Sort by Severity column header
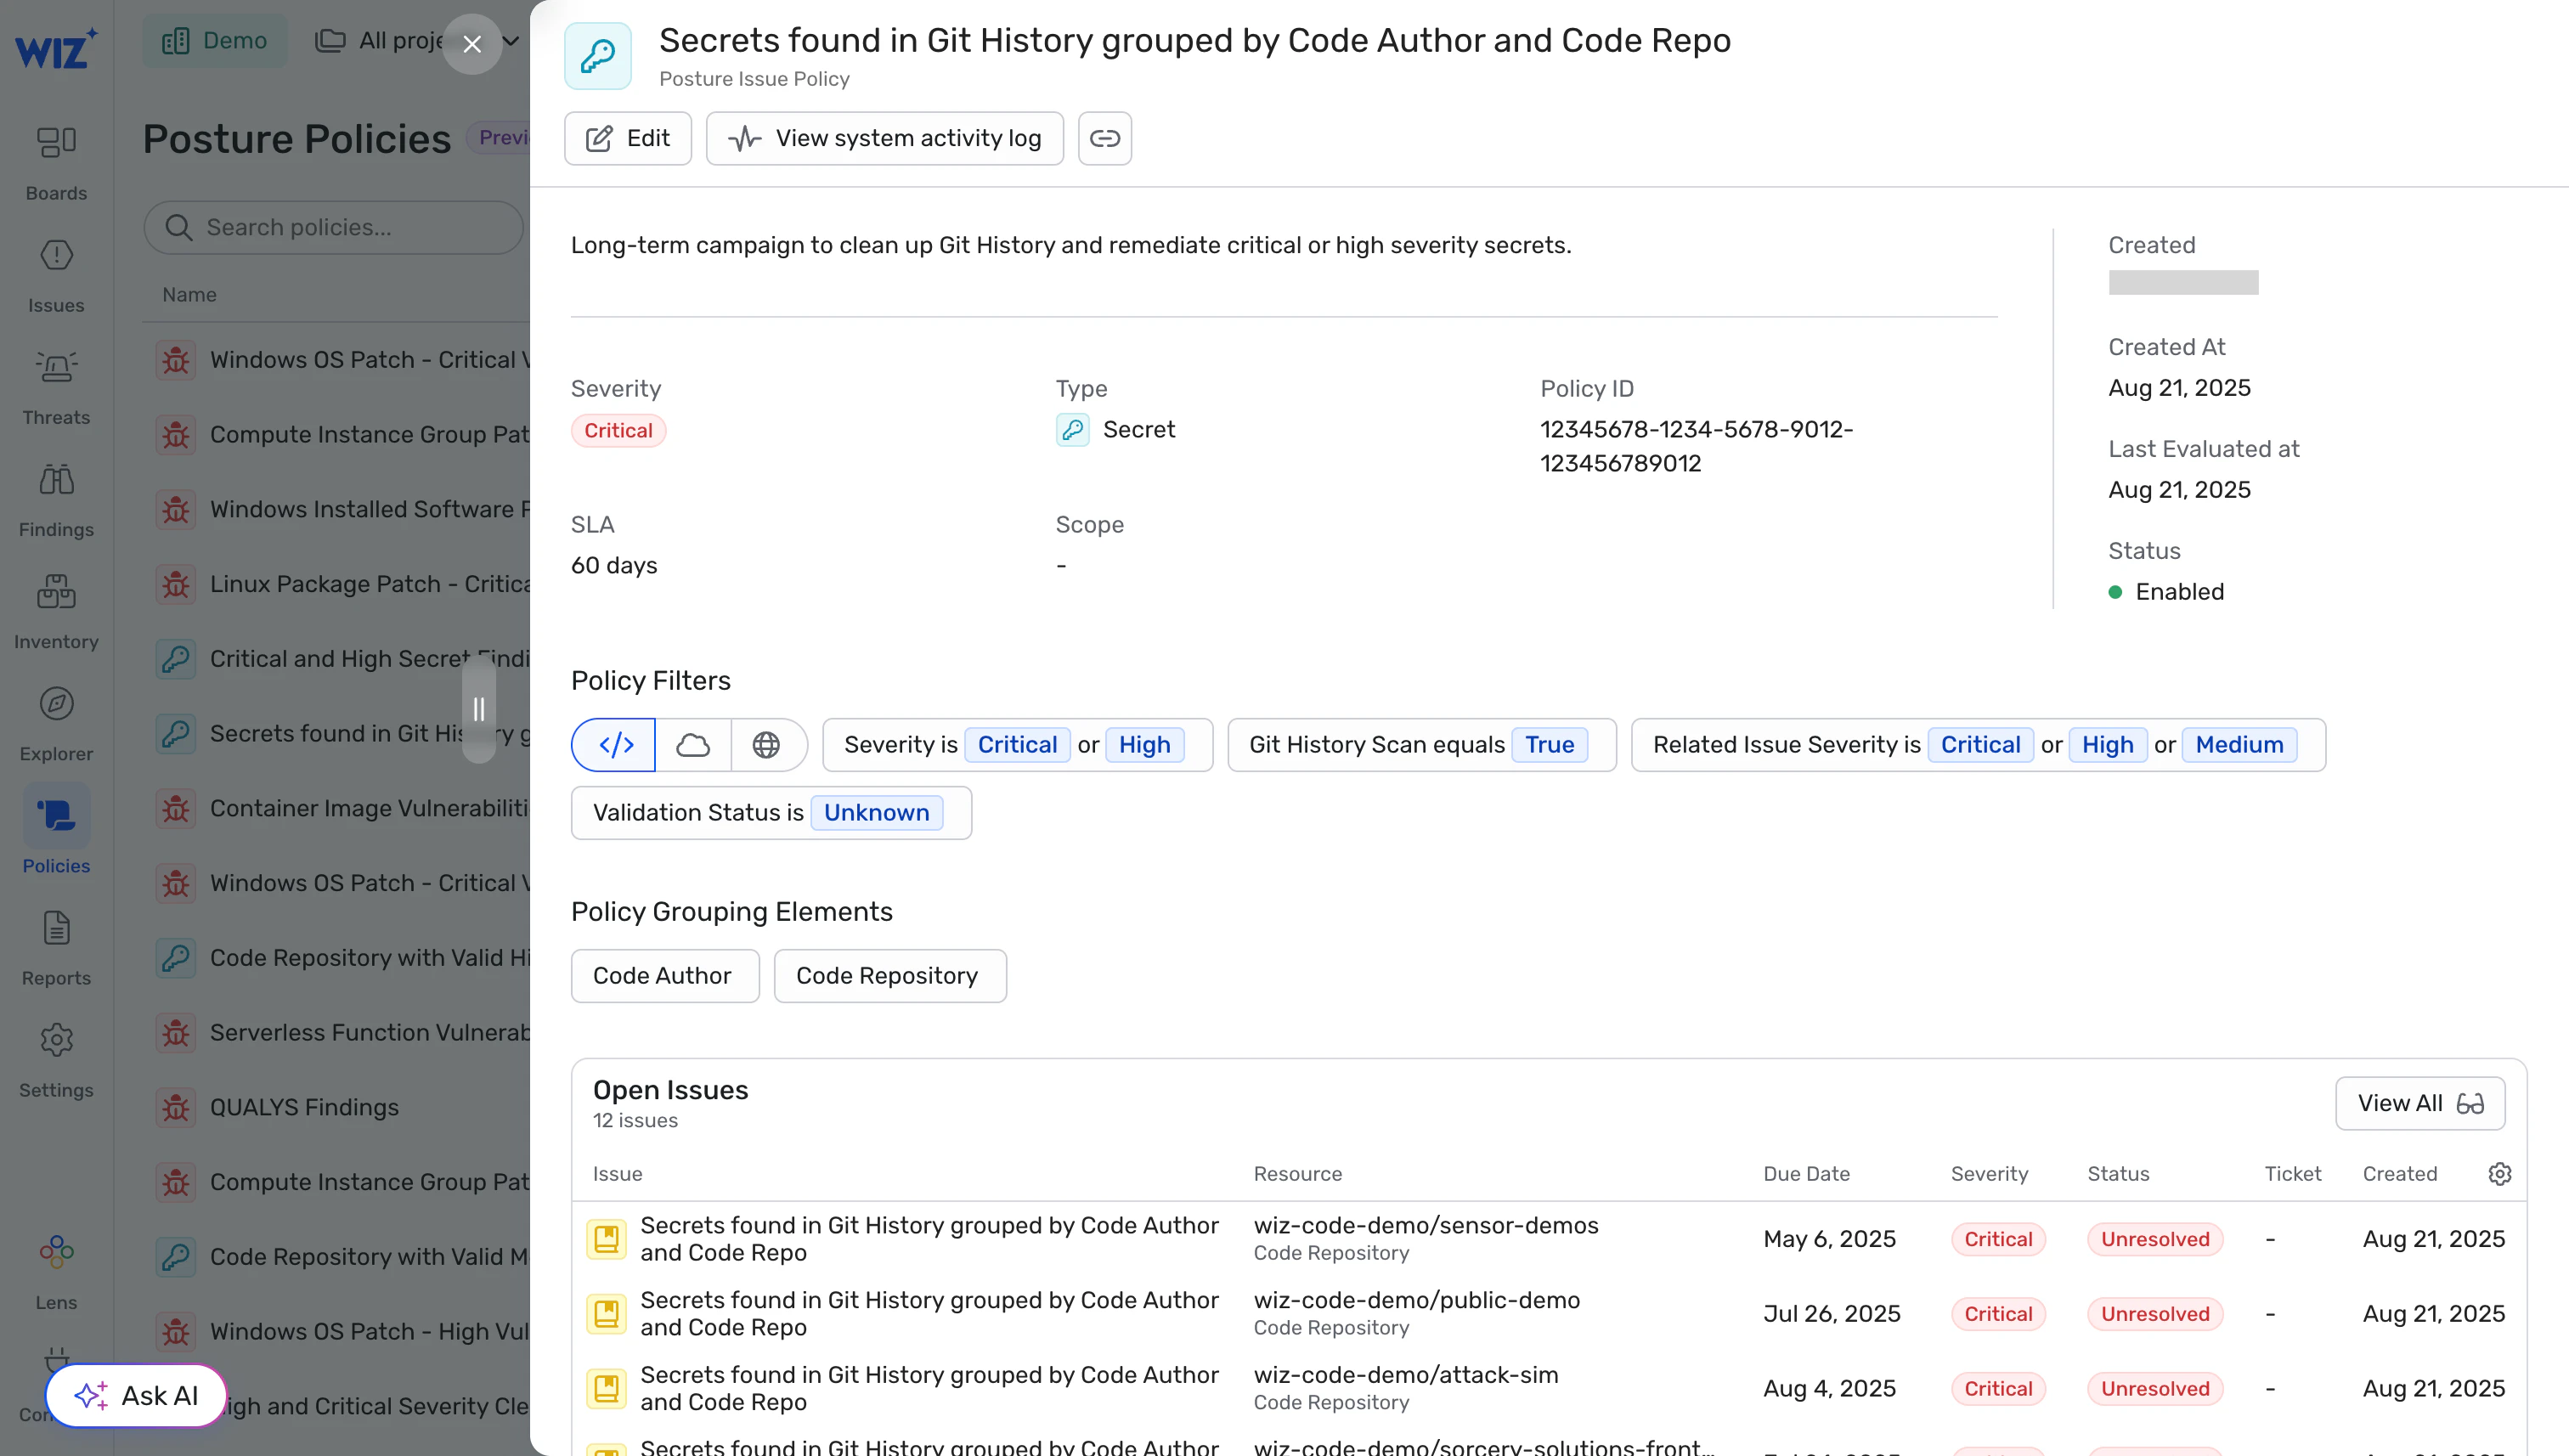The image size is (2569, 1456). click(x=1989, y=1173)
